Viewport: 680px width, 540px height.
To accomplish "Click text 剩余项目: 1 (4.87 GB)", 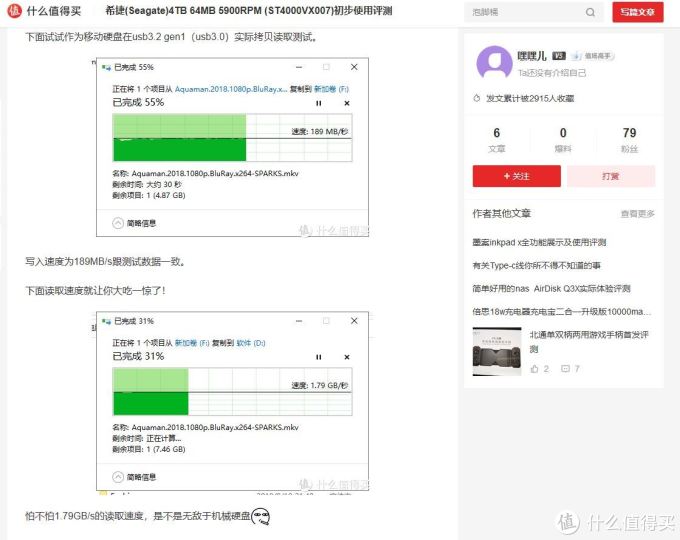I will (149, 195).
